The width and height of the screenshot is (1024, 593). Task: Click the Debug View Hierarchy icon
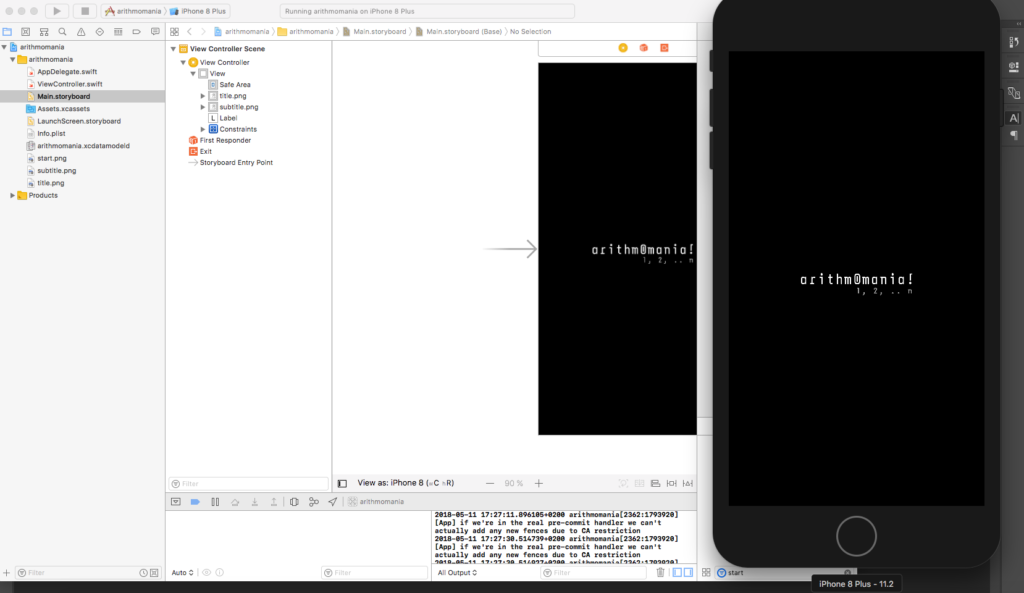(294, 501)
